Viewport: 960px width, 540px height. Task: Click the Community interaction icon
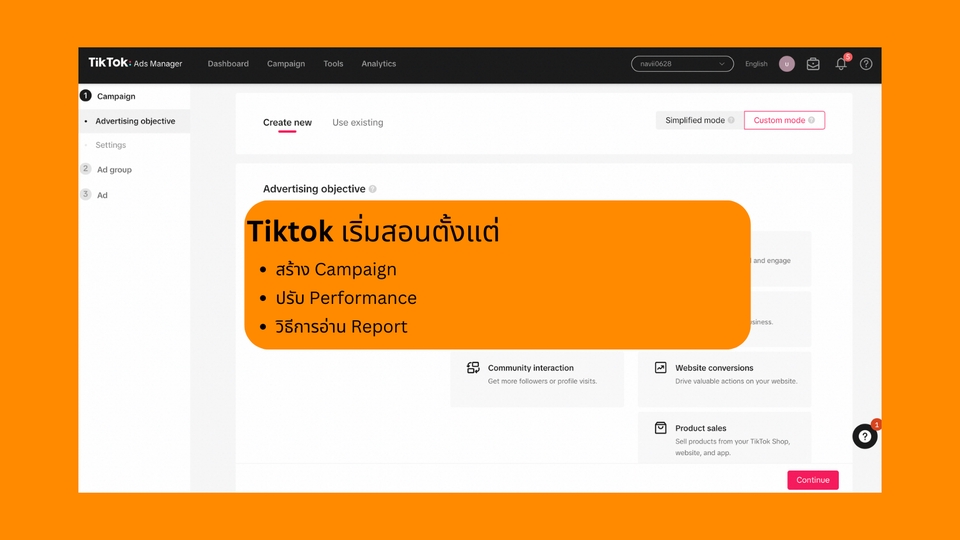(473, 367)
